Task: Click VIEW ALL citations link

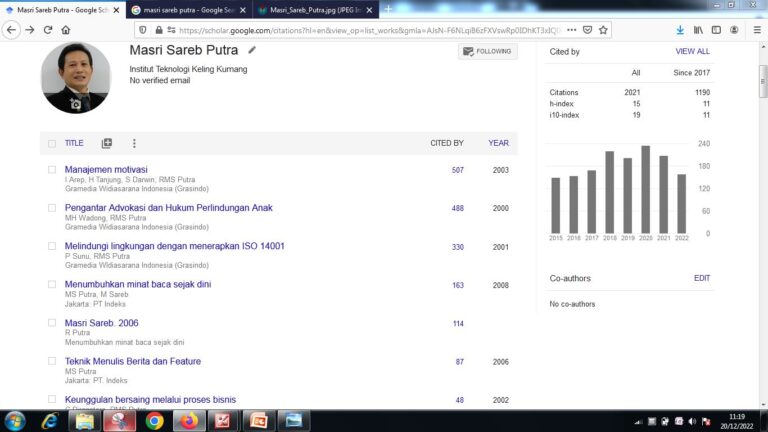Action: 692,51
